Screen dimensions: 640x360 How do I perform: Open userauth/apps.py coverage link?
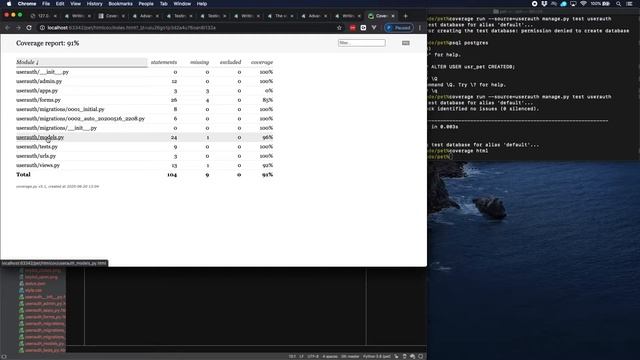pyautogui.click(x=37, y=91)
